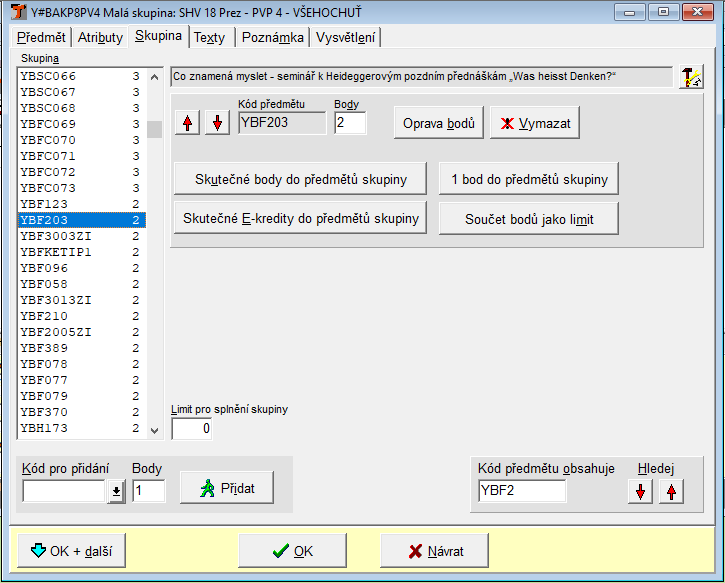Switch to the Atributy tab
This screenshot has width=725, height=583.
click(99, 37)
